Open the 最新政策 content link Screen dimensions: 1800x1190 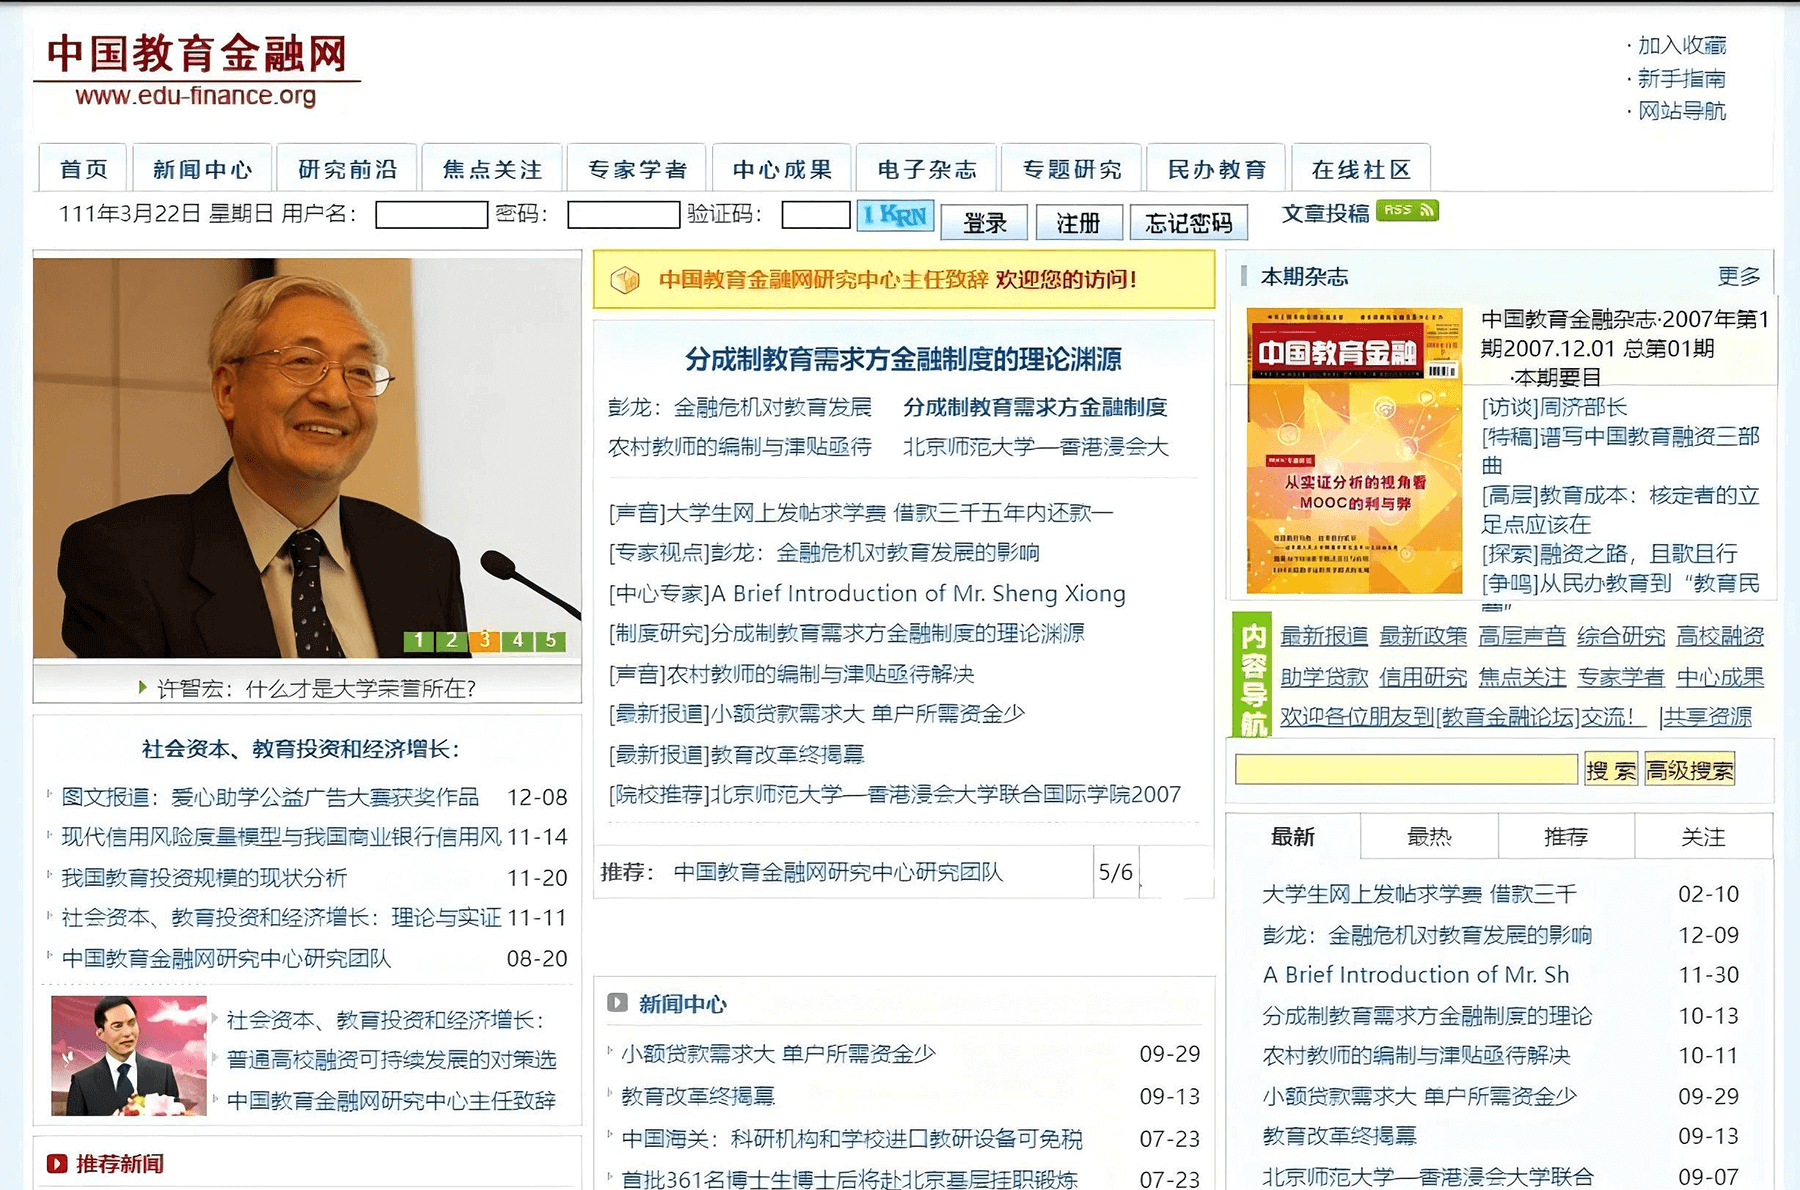1423,636
